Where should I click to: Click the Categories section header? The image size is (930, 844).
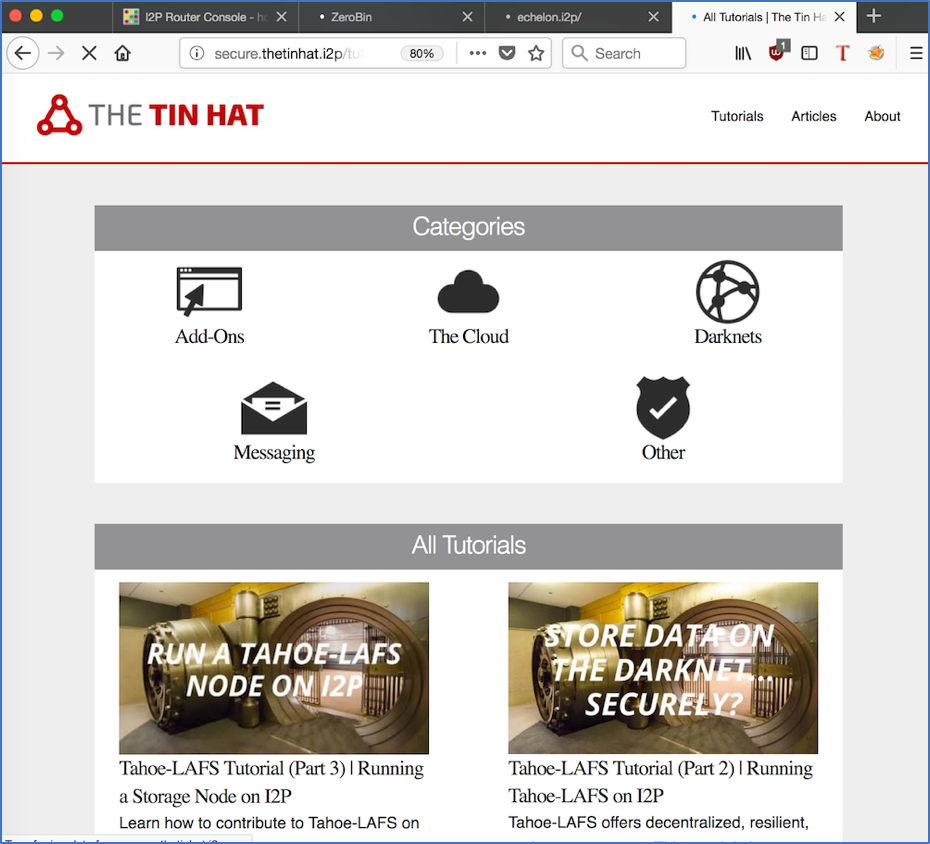tap(469, 227)
